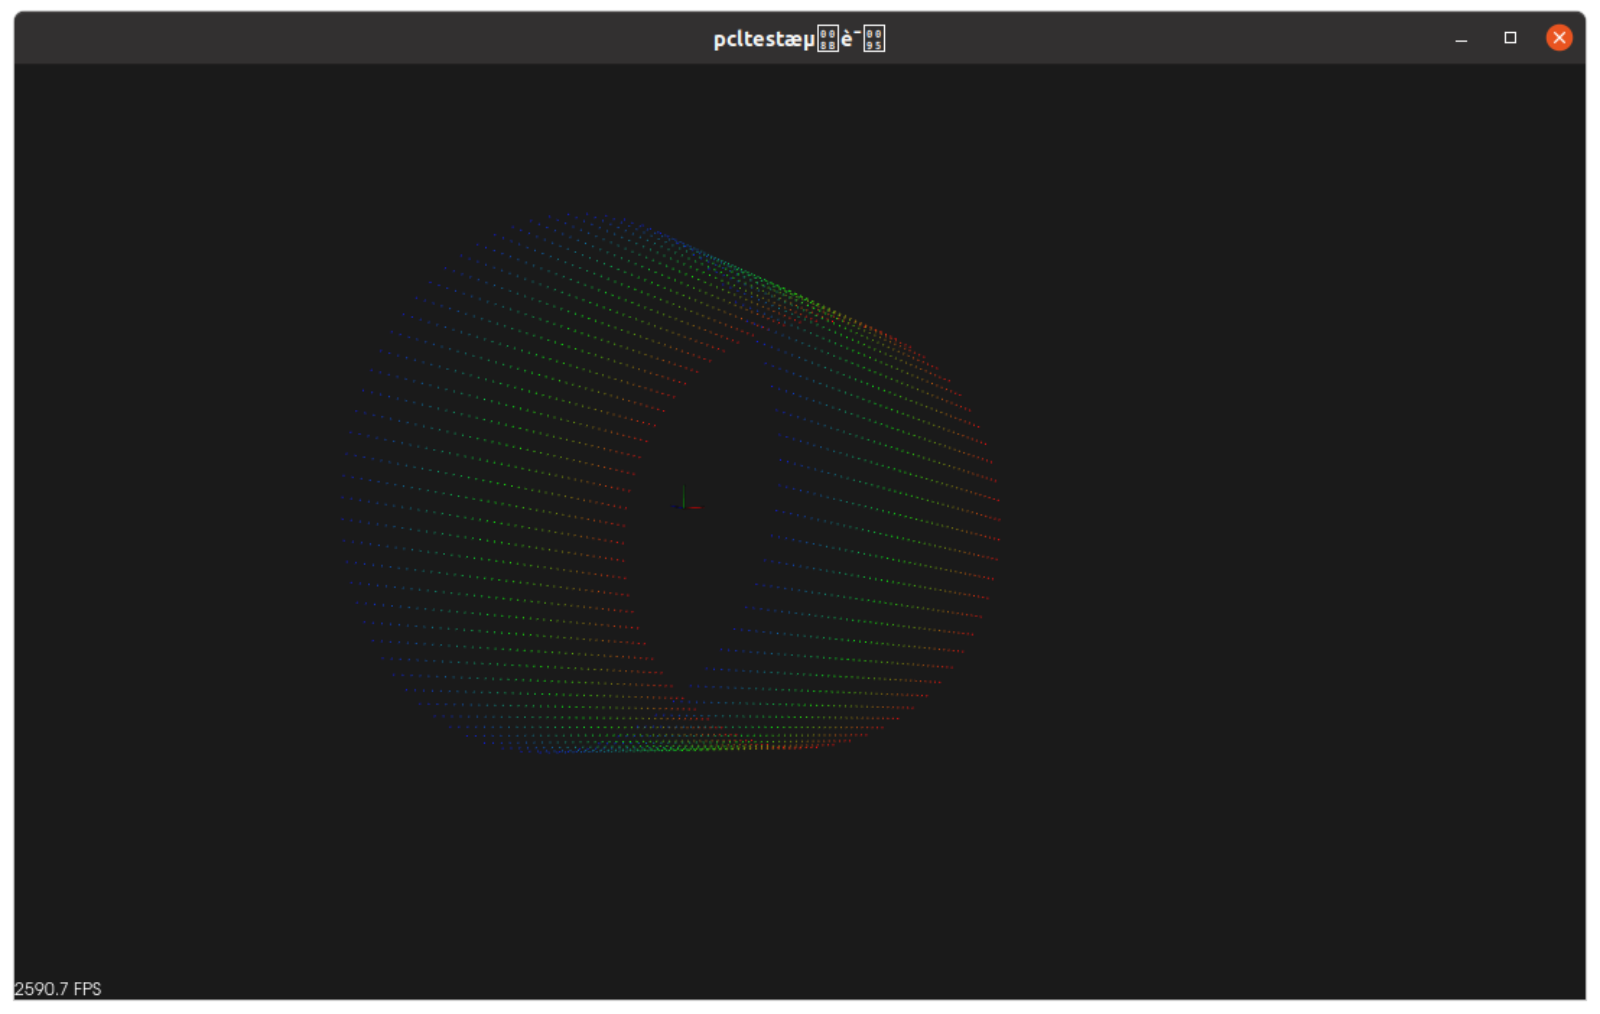Click the 2590.7 FPS counter
1600x1014 pixels.
(58, 989)
